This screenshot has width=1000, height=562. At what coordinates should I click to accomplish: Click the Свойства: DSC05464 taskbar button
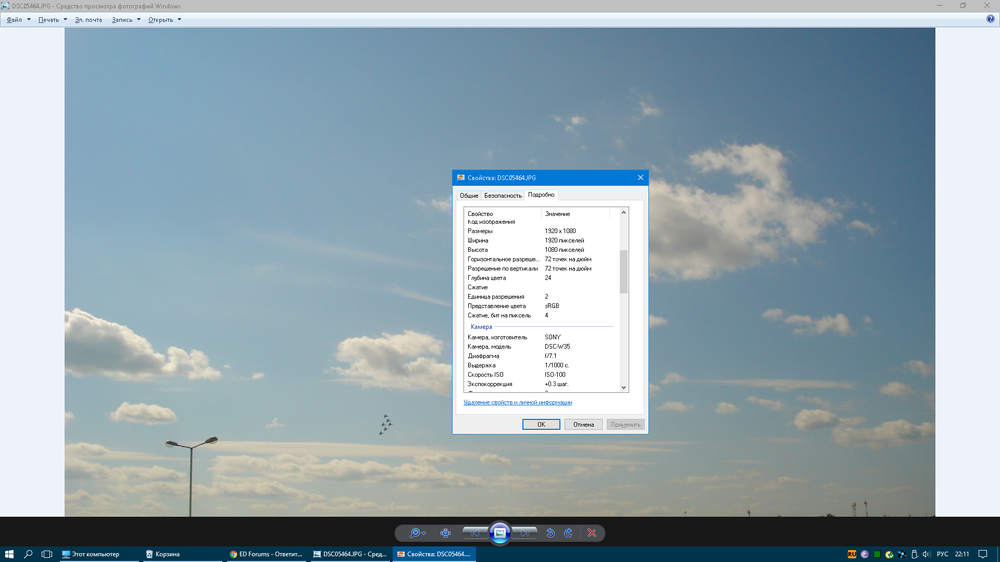tap(434, 554)
